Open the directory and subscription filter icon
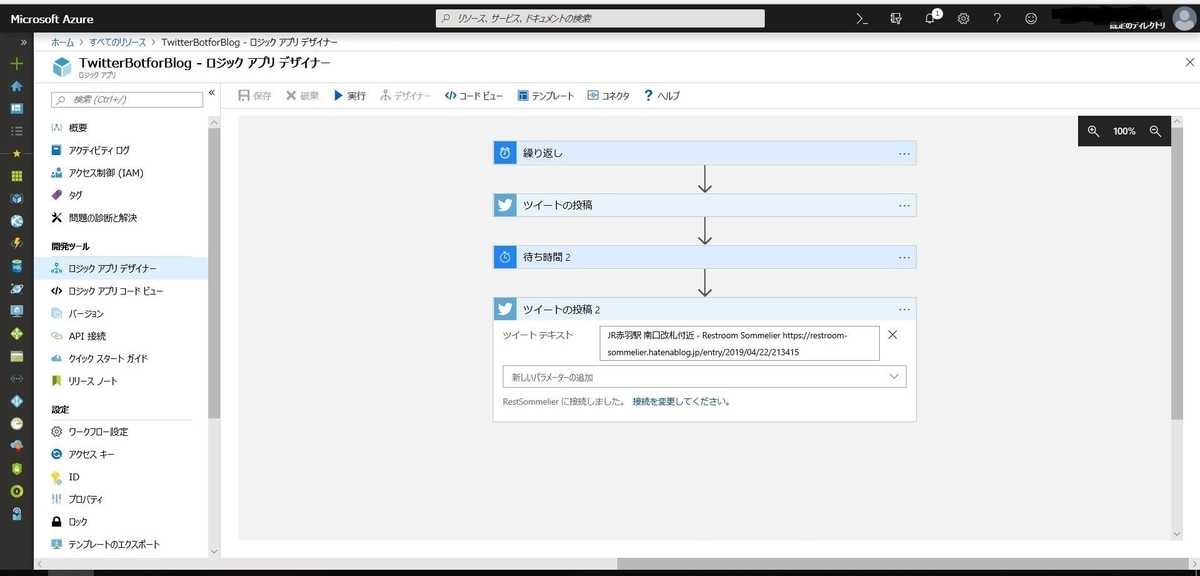Image resolution: width=1200 pixels, height=576 pixels. (897, 18)
